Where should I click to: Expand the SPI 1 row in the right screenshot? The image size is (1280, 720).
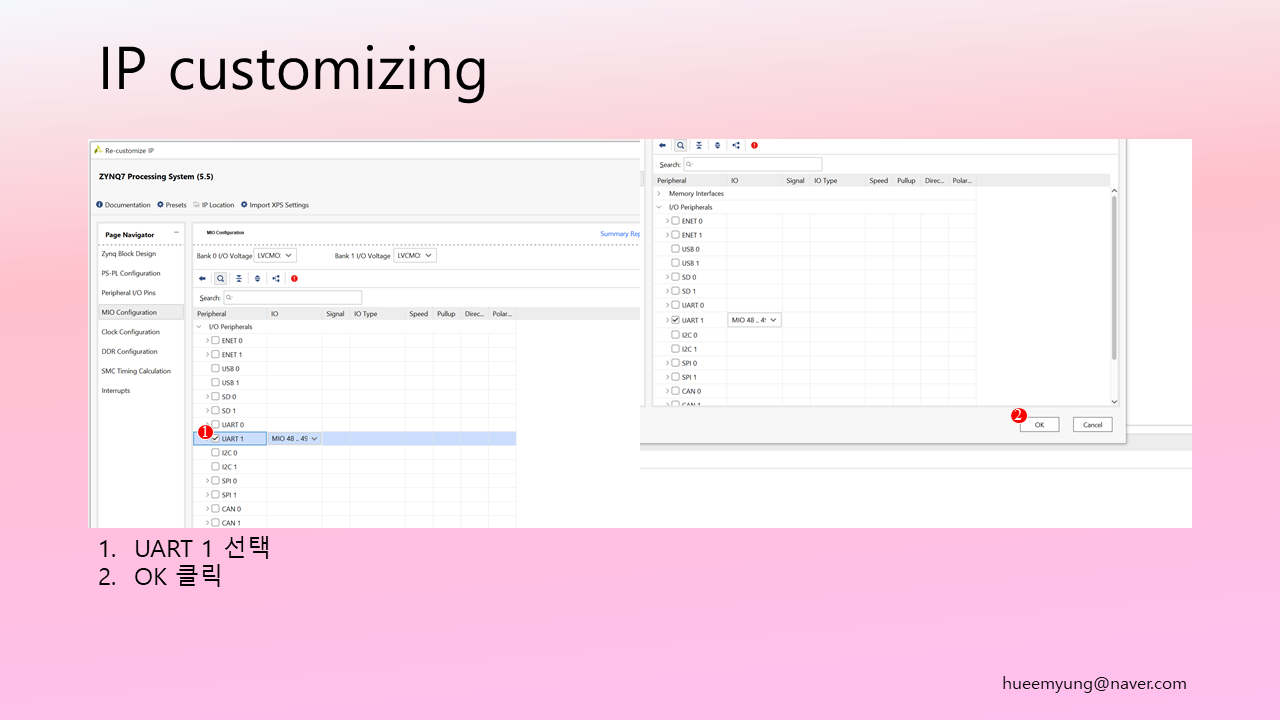[x=667, y=377]
